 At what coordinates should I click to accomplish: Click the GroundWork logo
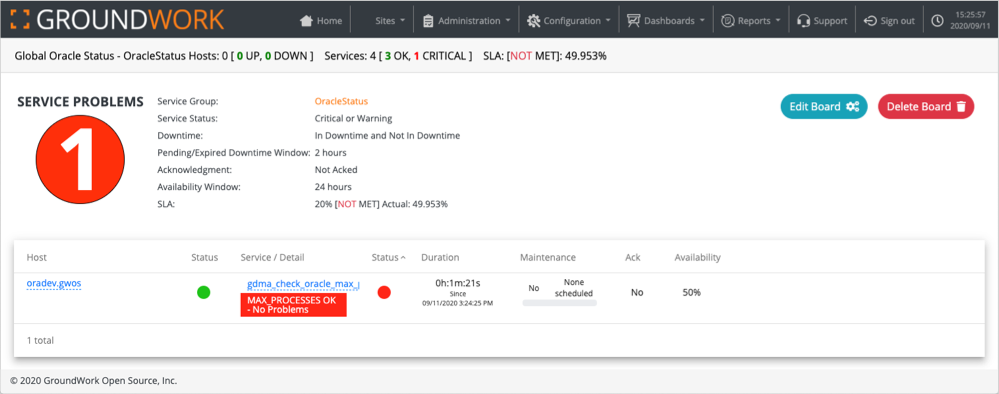click(118, 20)
